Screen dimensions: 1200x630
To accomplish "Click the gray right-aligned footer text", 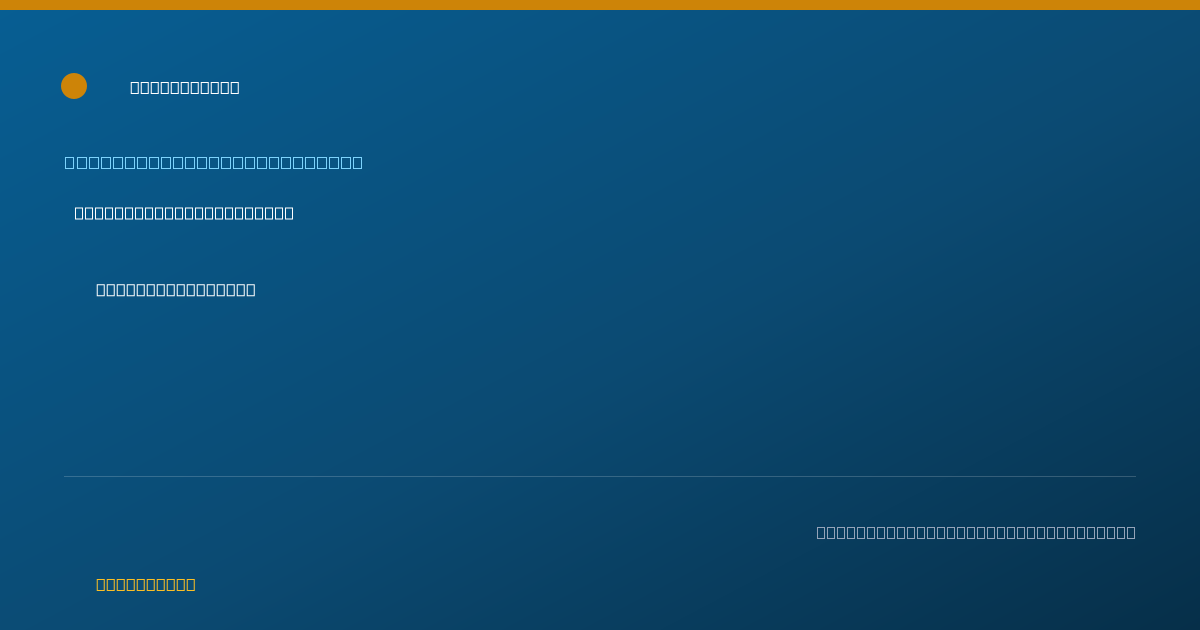I will click(x=976, y=532).
